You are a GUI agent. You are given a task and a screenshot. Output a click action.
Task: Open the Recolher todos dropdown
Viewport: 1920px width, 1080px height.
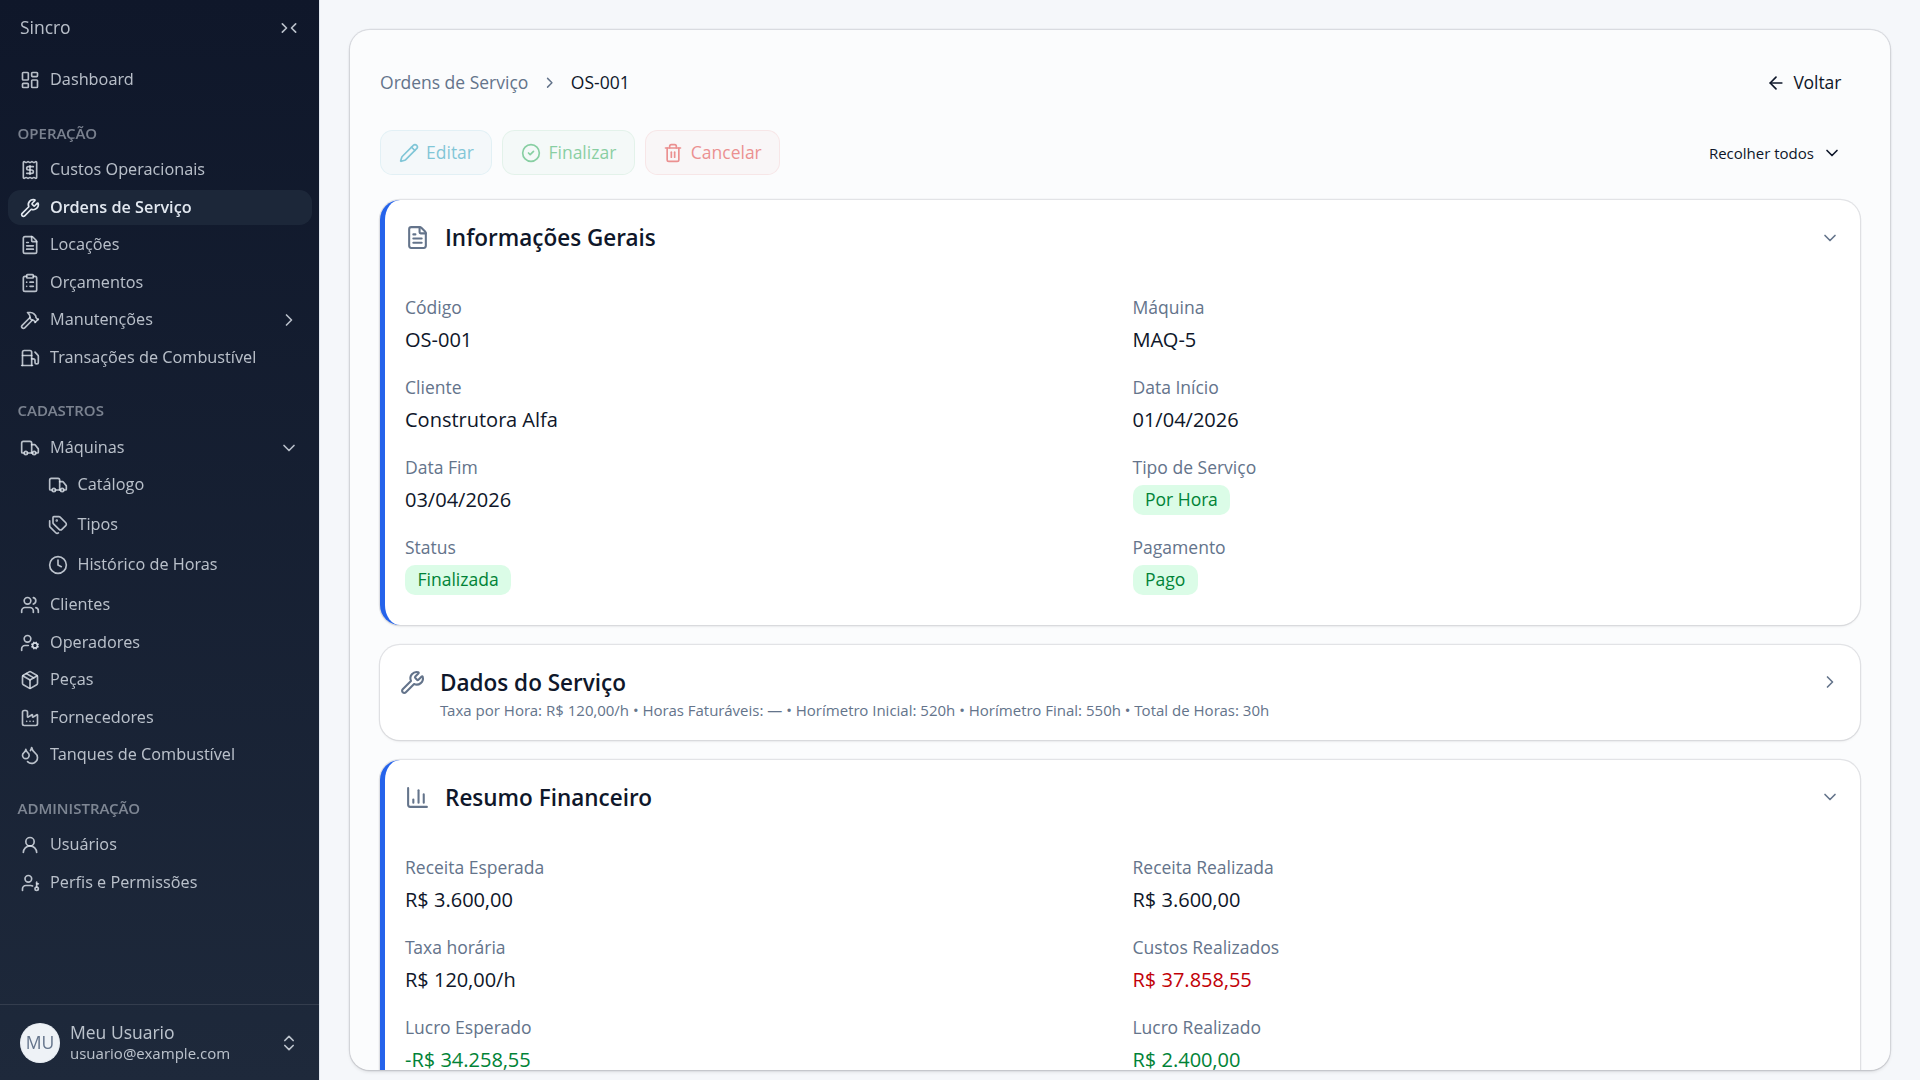[1774, 154]
